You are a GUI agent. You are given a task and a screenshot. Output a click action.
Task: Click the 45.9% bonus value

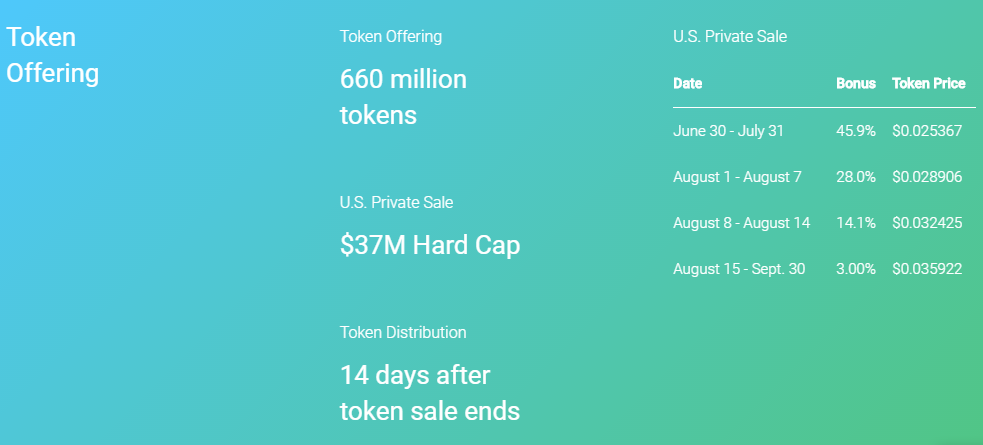(856, 131)
